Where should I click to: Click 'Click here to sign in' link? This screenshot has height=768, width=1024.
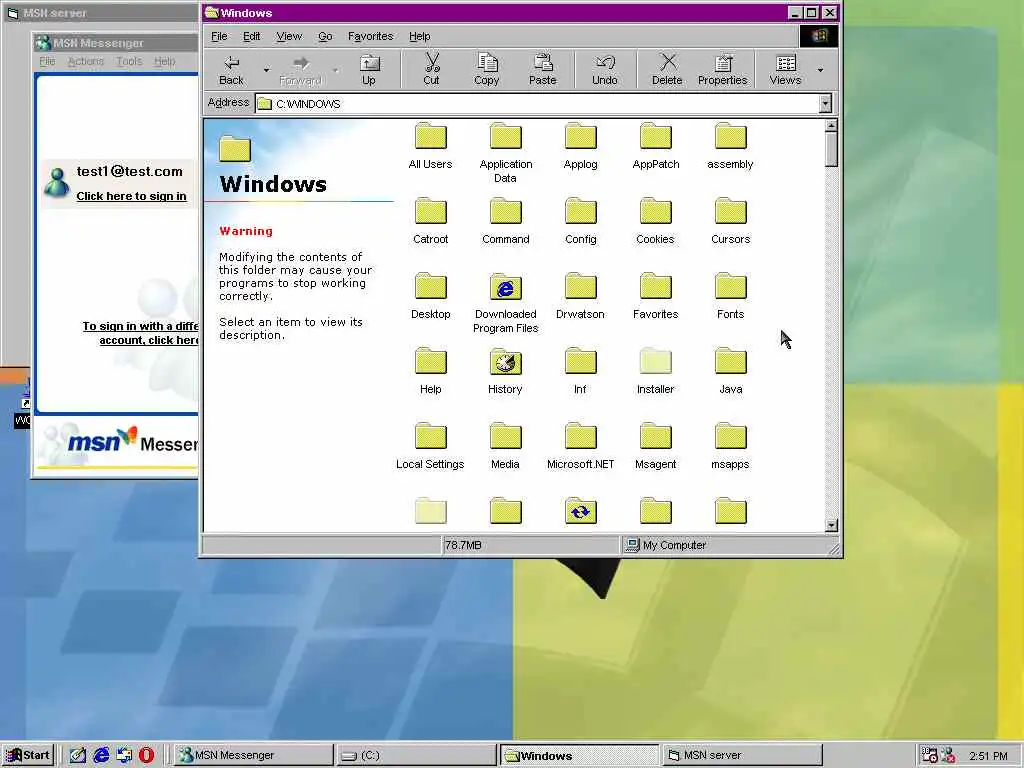click(131, 196)
